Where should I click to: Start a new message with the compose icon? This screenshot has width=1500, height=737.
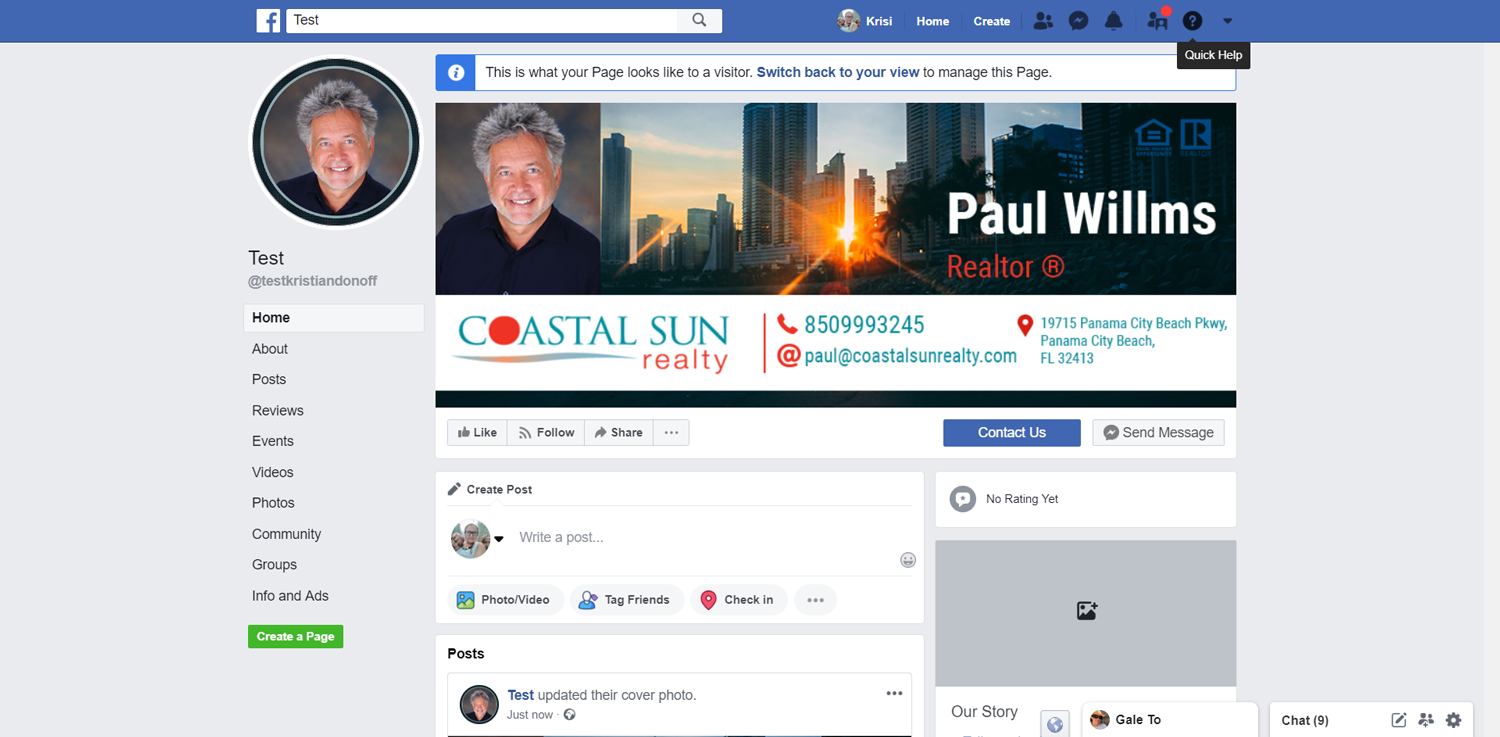pyautogui.click(x=1399, y=720)
